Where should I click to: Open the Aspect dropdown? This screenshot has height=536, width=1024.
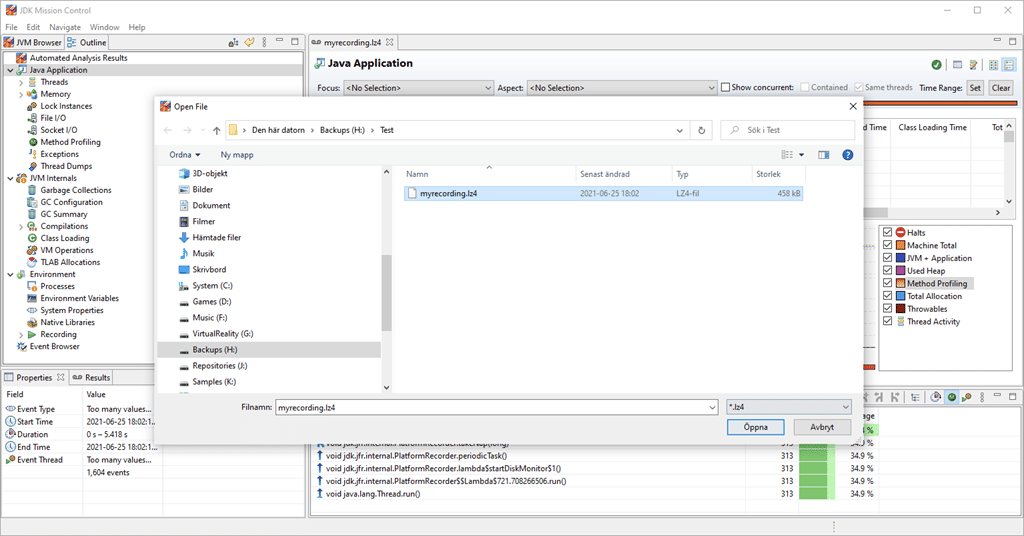click(622, 87)
